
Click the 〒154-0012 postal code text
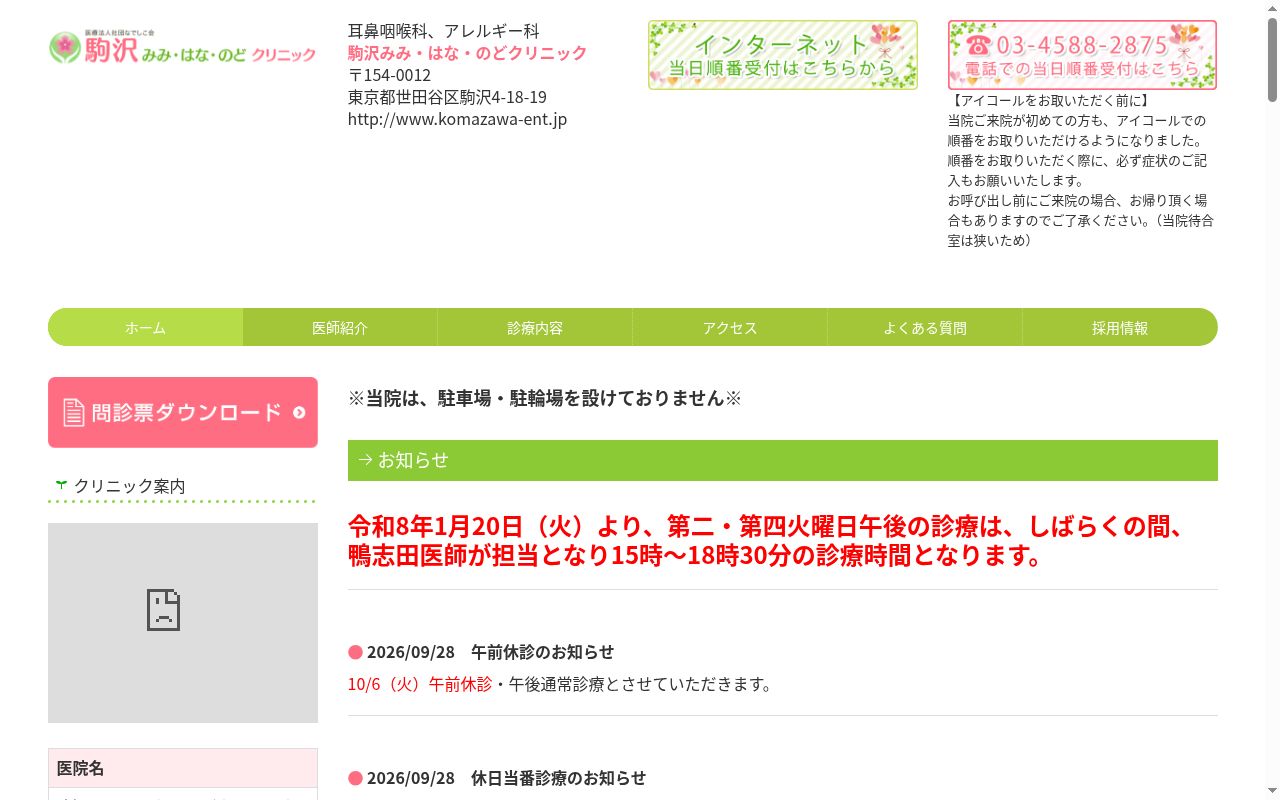tap(390, 75)
